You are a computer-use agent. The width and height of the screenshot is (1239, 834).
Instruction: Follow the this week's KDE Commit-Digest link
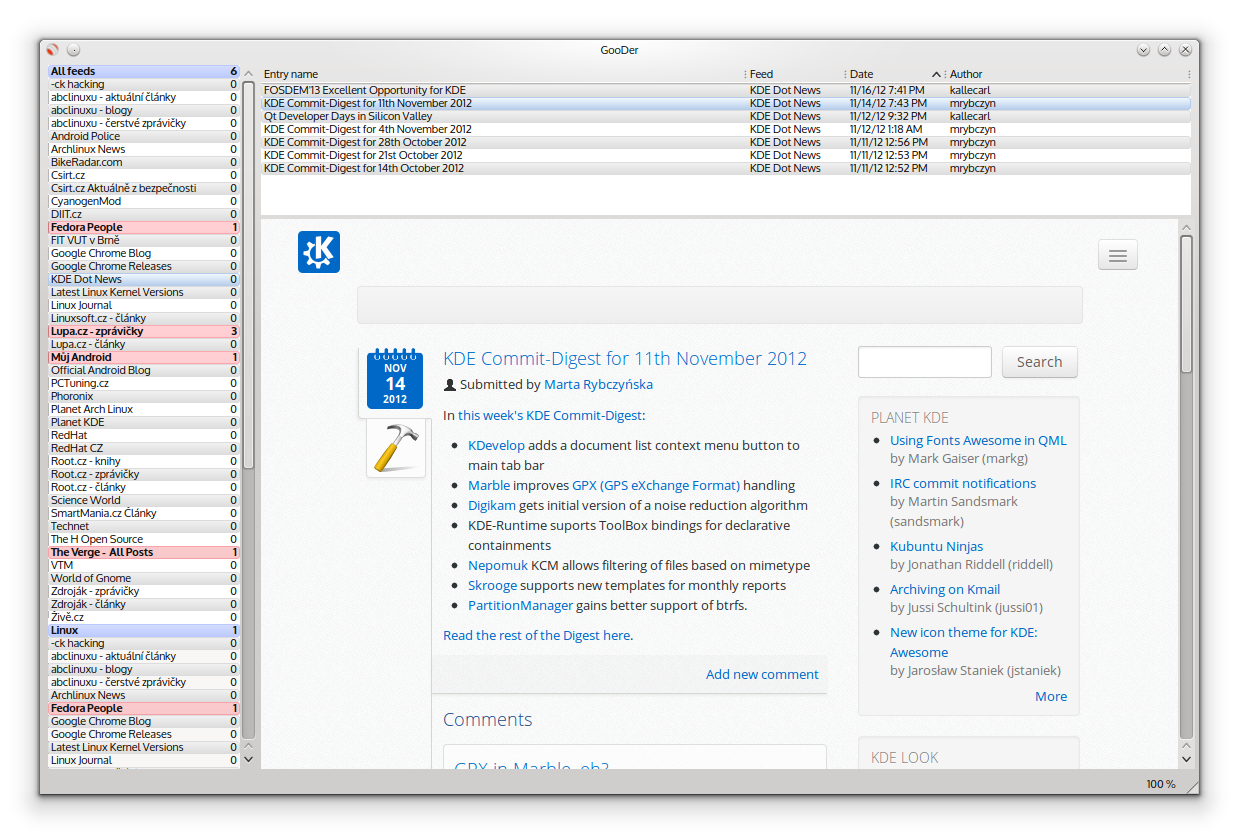(550, 415)
